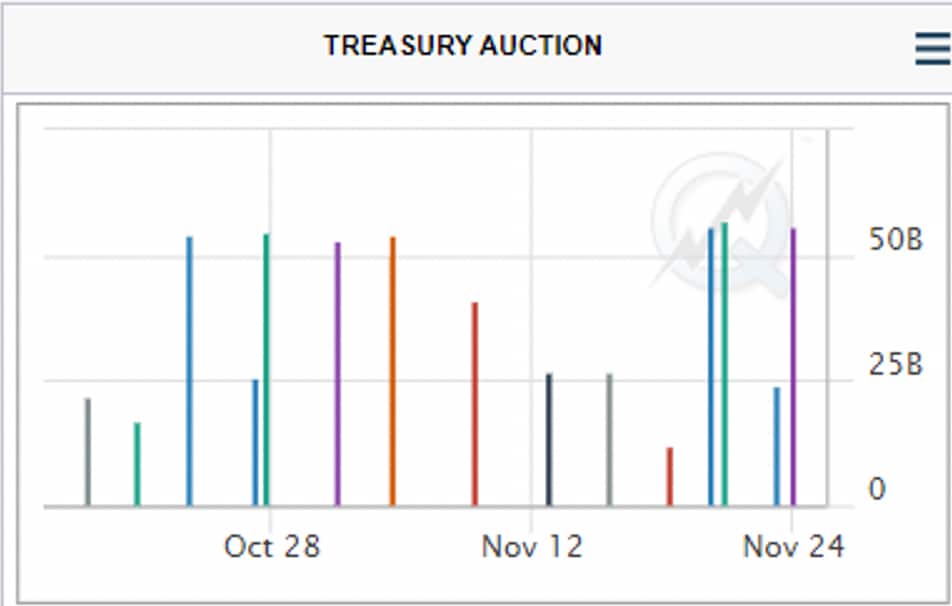Viewport: 952px width, 606px height.
Task: Select the purple bar left of the orange bar
Action: pyautogui.click(x=337, y=373)
